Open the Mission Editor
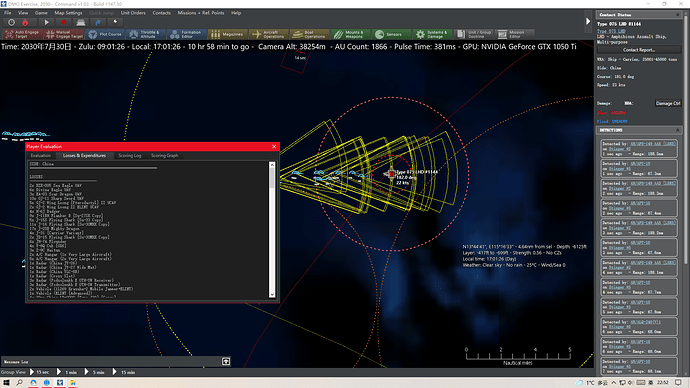 pos(514,34)
